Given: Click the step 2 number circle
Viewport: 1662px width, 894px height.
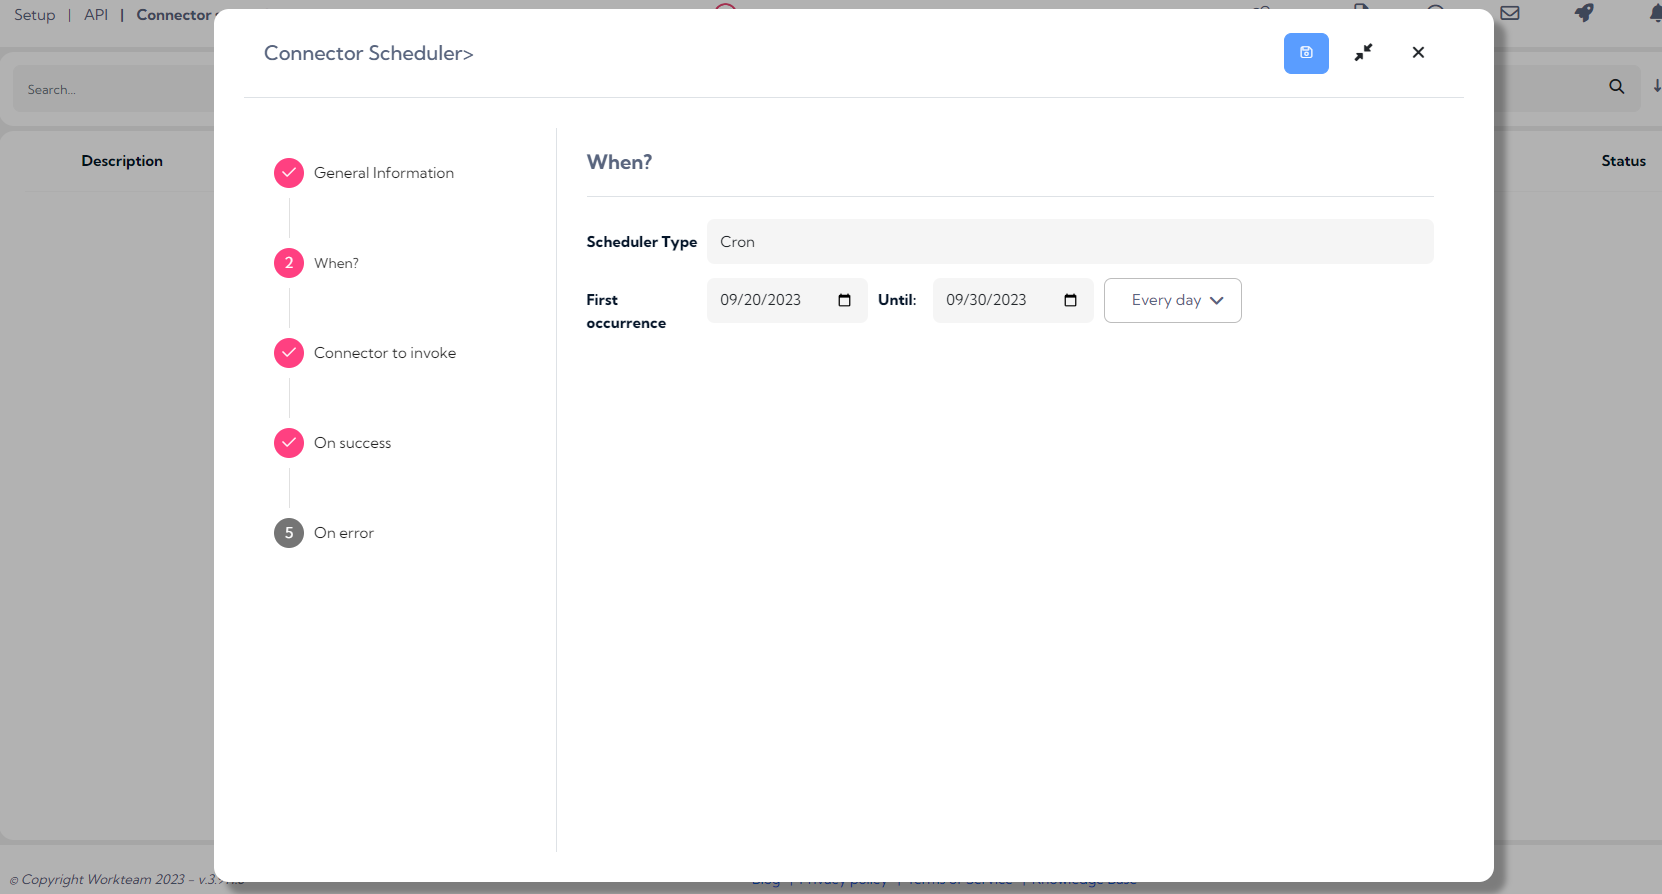Looking at the screenshot, I should [289, 263].
